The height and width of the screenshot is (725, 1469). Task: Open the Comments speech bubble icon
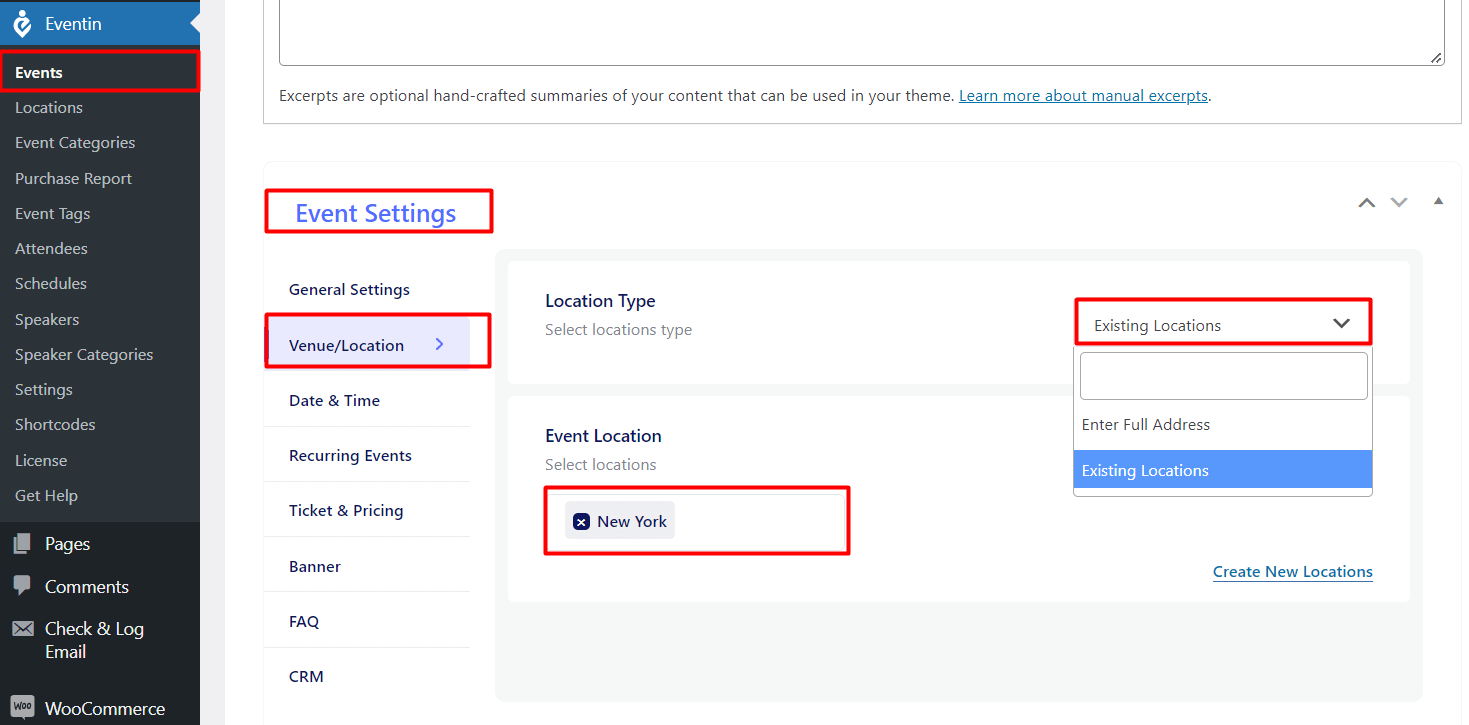[22, 586]
